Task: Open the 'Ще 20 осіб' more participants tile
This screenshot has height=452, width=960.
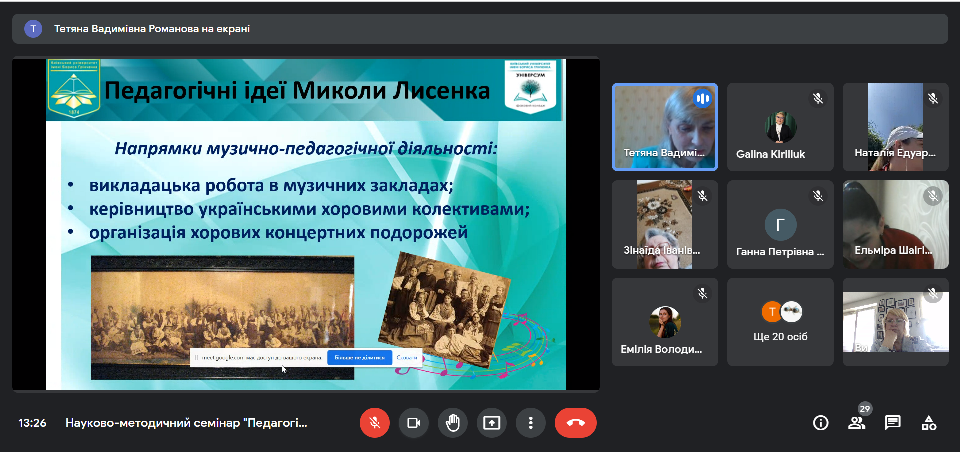Action: point(781,322)
